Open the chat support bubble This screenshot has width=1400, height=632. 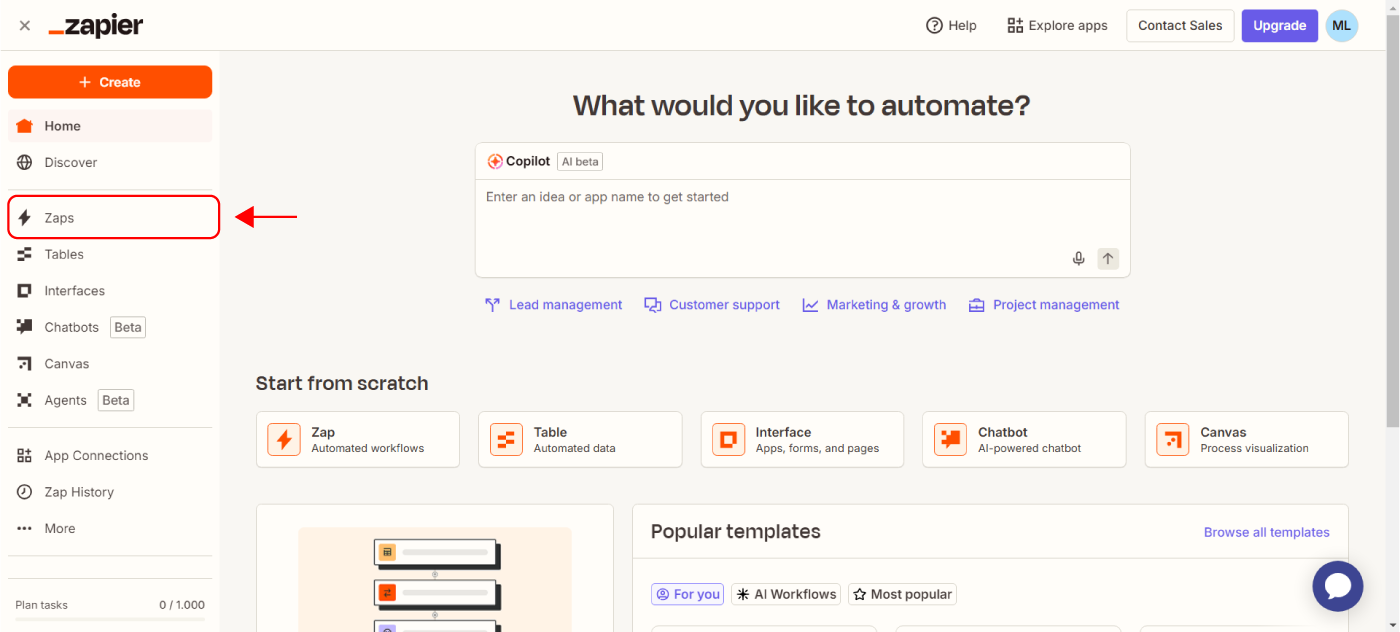(x=1337, y=585)
